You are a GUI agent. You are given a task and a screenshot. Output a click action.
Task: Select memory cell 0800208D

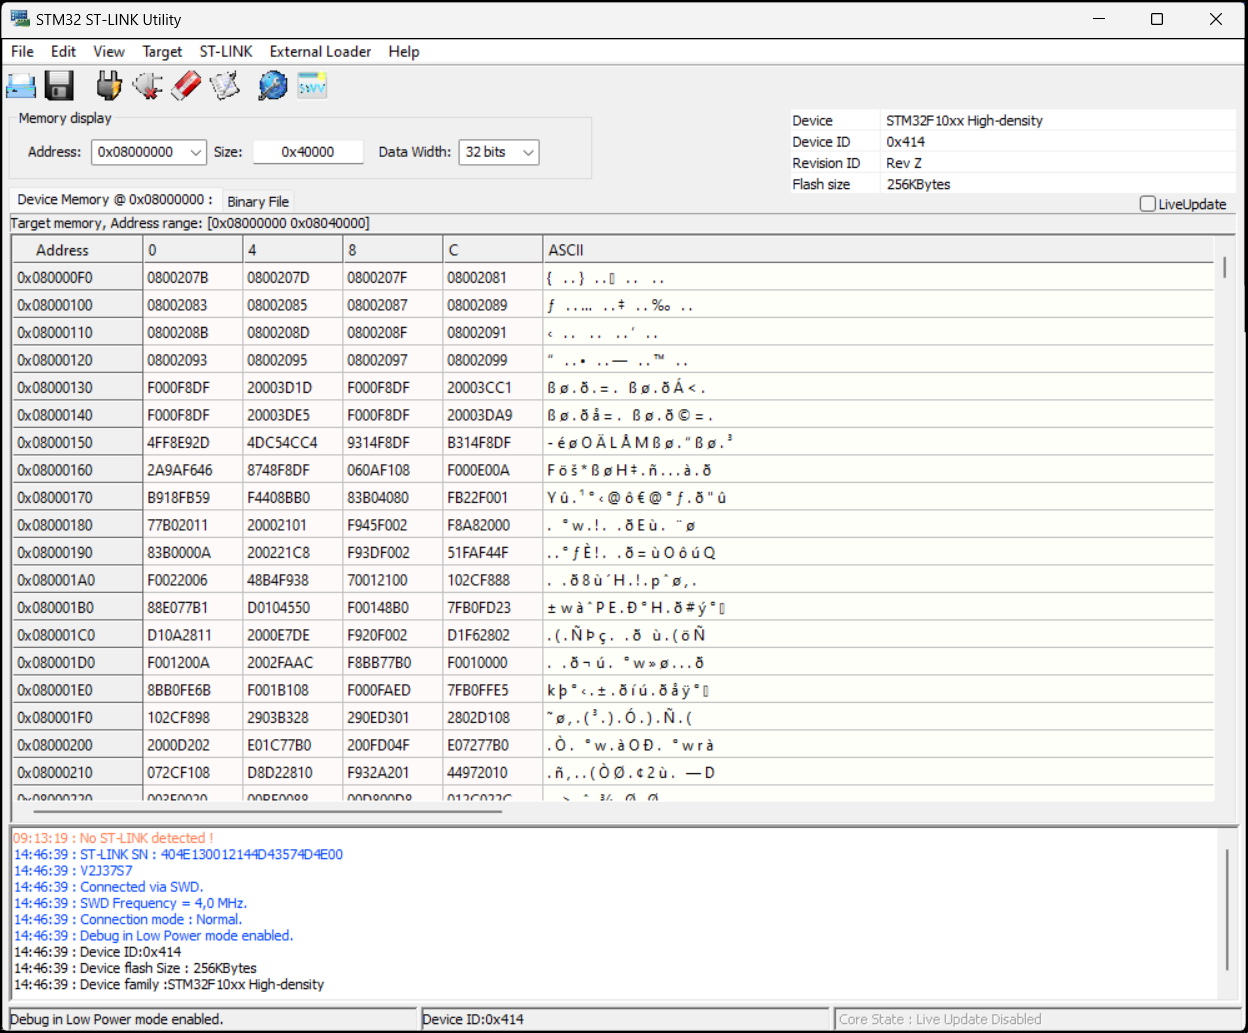292,333
